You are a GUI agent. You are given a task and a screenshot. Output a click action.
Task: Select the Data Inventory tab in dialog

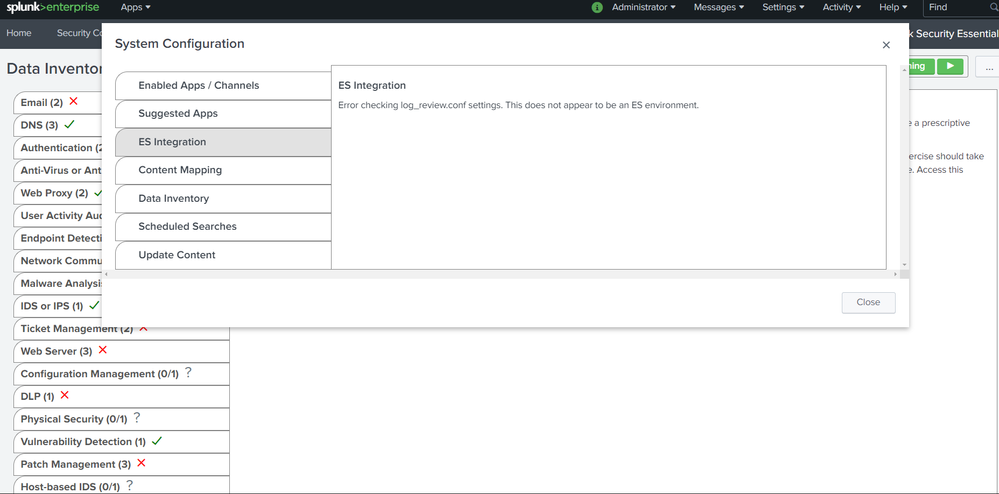223,198
